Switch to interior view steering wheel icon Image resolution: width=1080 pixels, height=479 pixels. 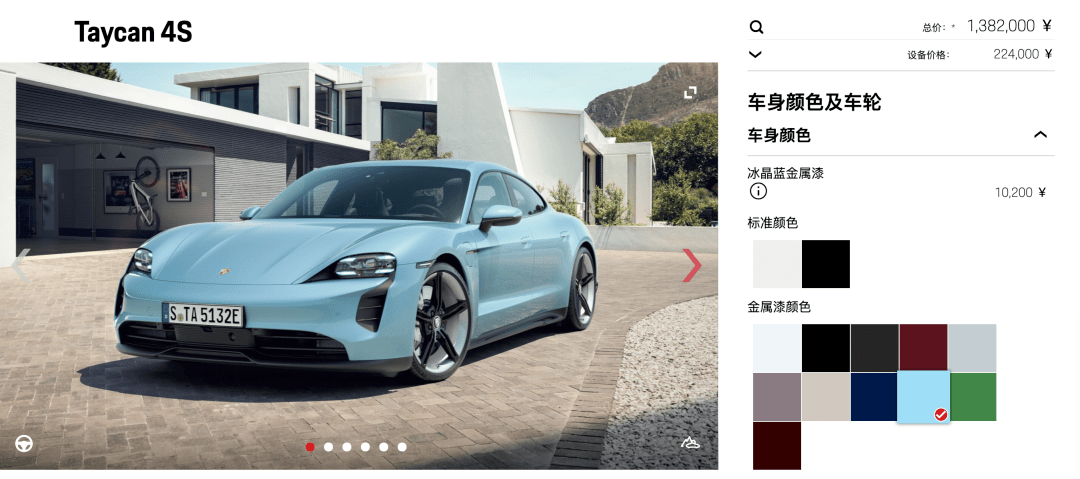[24, 444]
